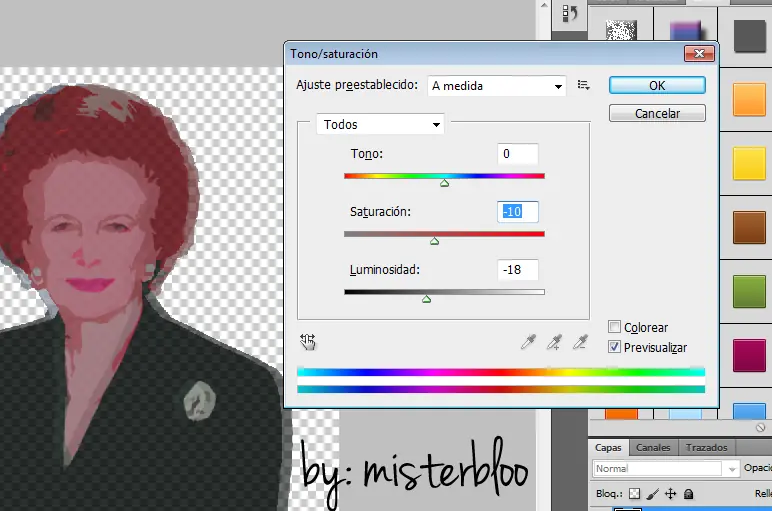Switch to the Capas tab
The width and height of the screenshot is (772, 511).
608,447
